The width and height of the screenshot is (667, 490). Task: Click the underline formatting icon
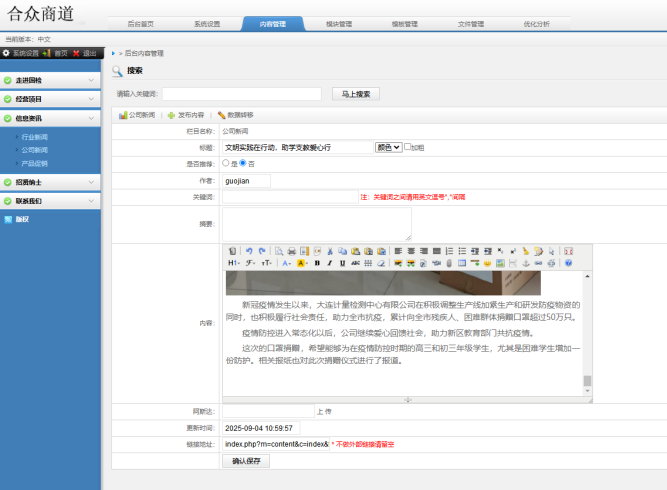tap(341, 263)
